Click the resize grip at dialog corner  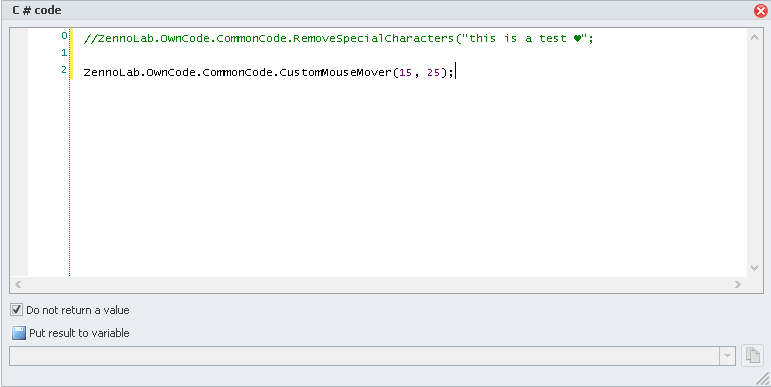763,379
